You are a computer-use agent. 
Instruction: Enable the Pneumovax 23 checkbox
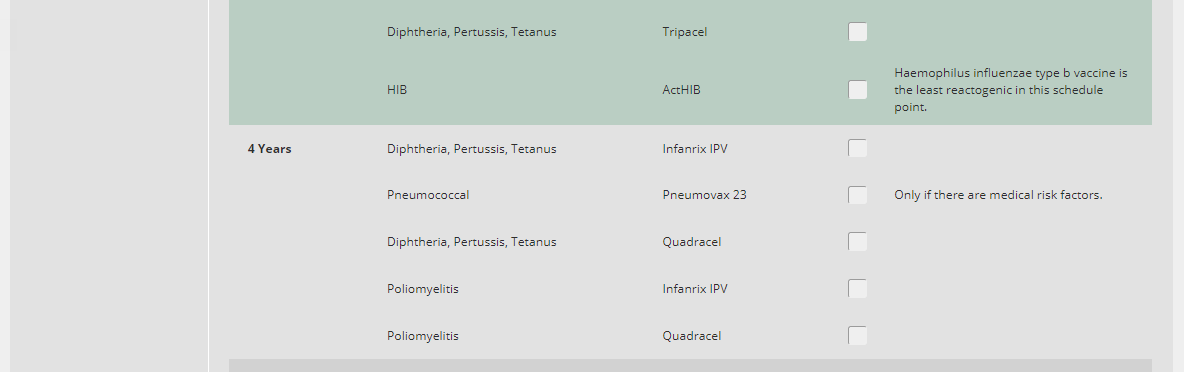click(857, 195)
